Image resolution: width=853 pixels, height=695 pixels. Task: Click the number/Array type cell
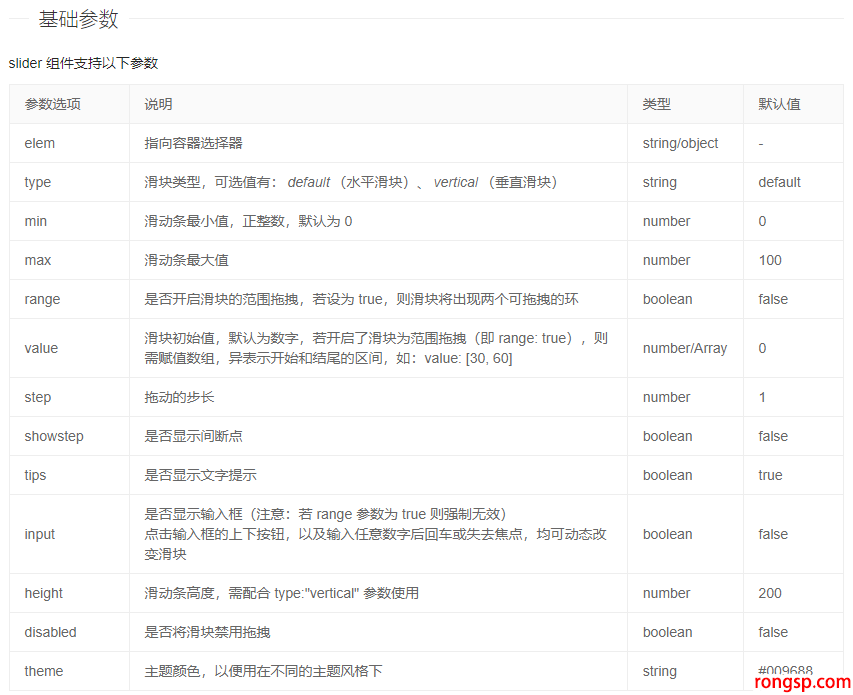pyautogui.click(x=684, y=348)
